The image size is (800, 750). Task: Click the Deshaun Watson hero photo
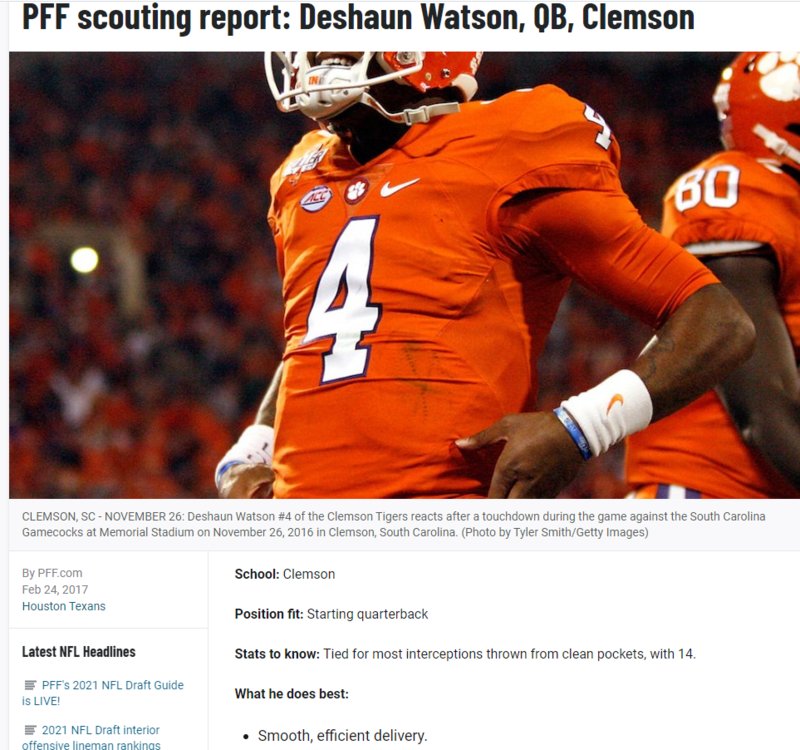[404, 275]
